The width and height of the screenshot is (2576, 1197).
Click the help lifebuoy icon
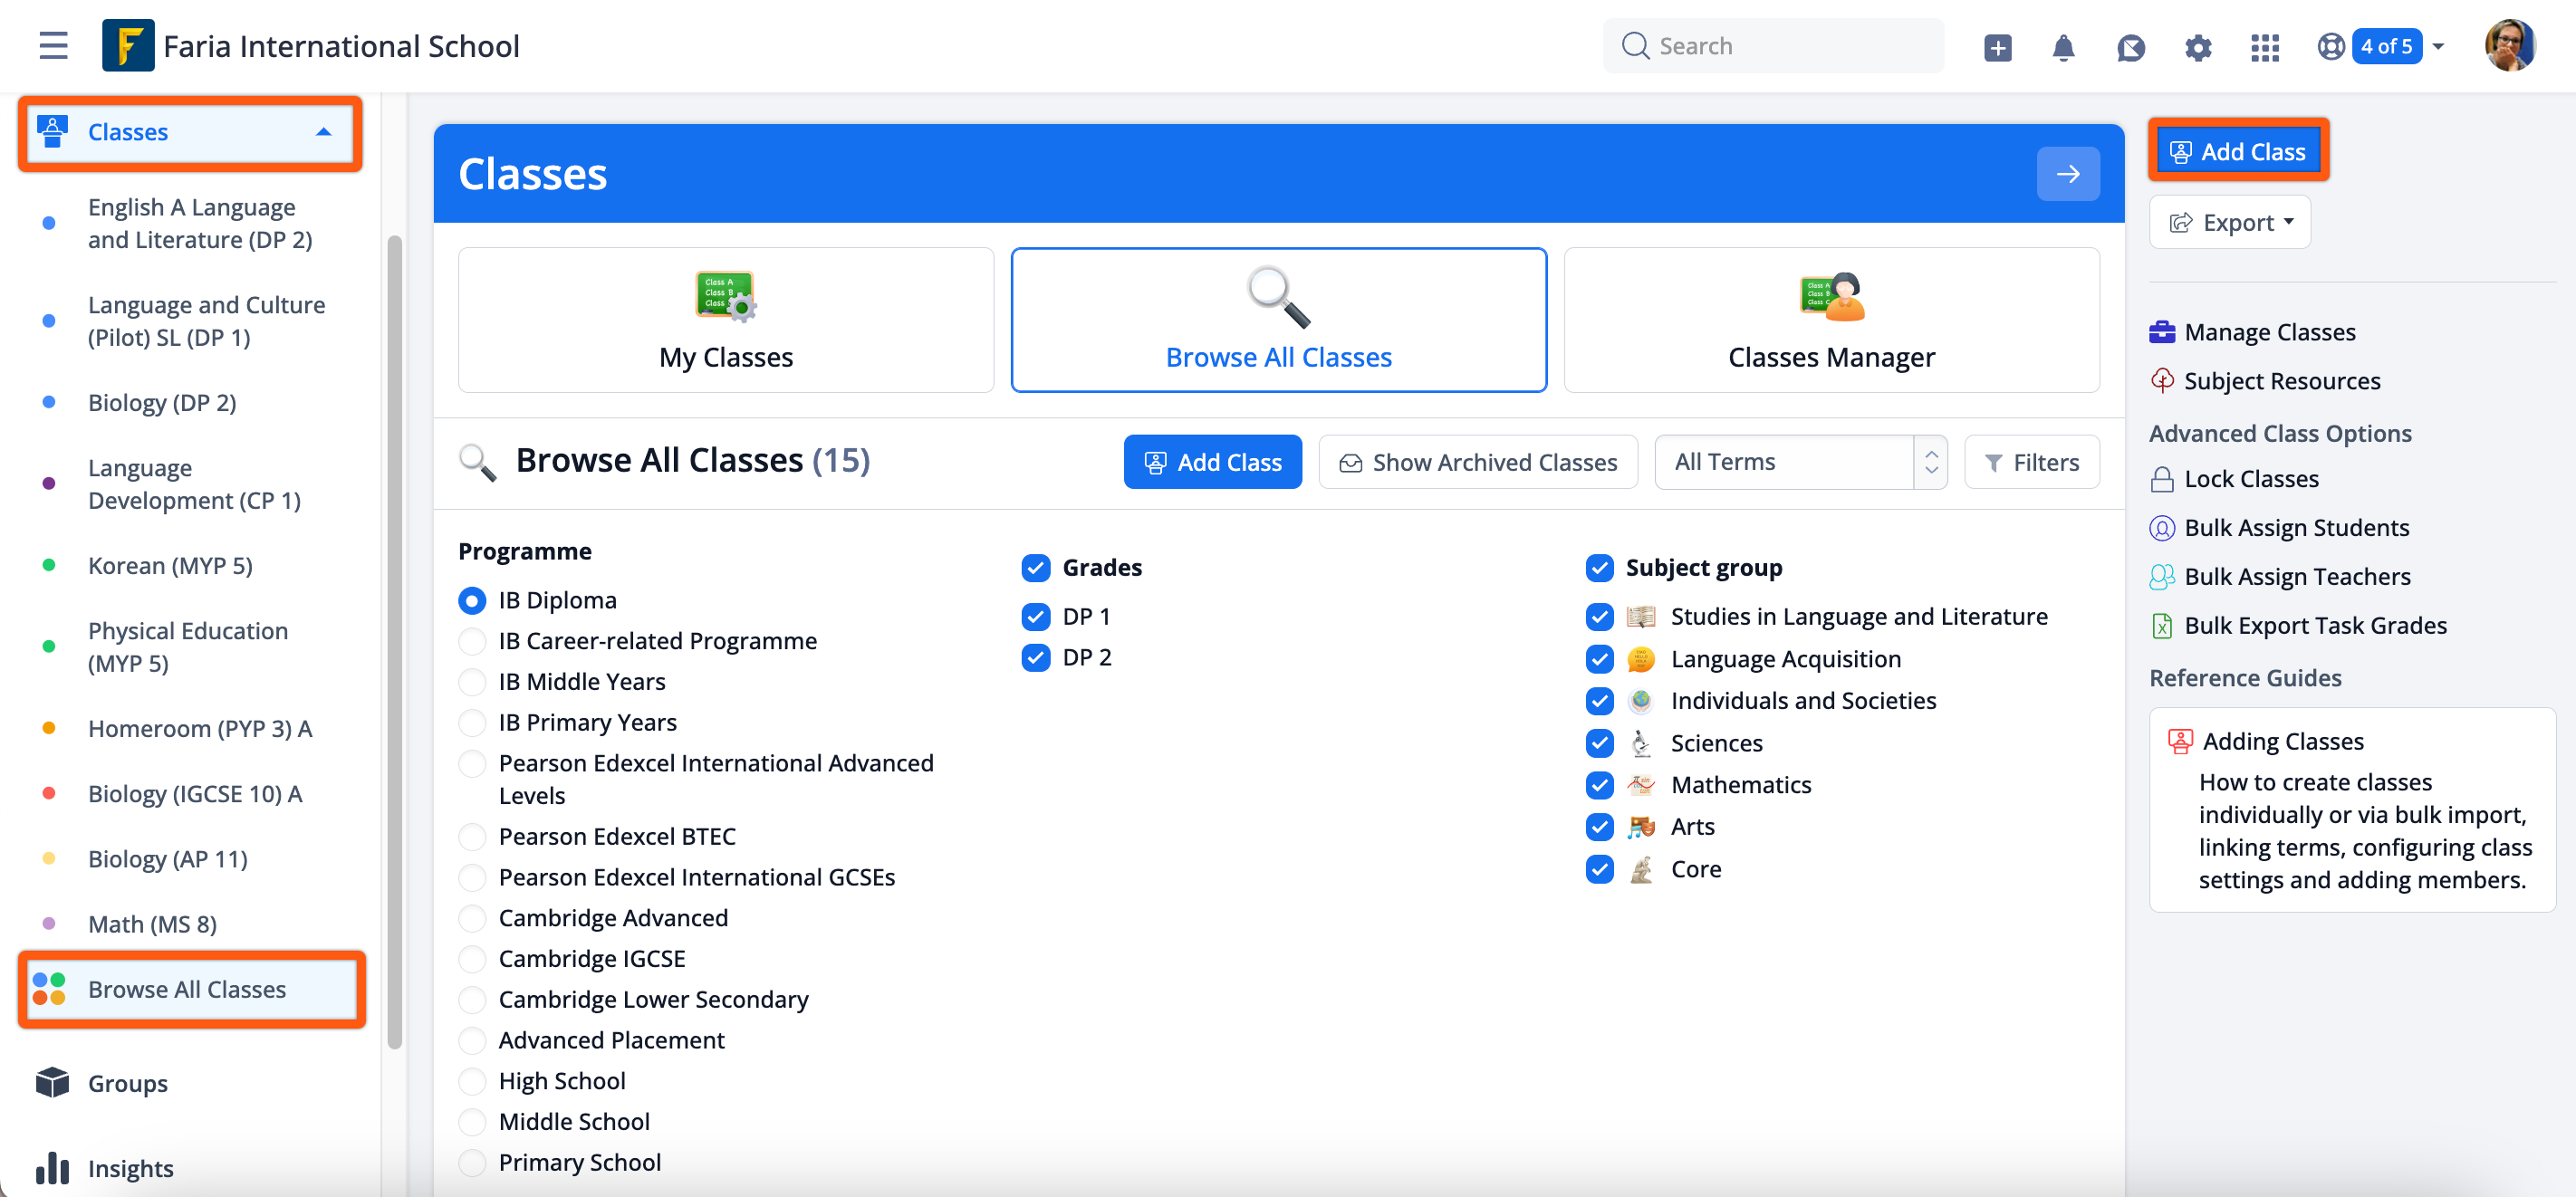(x=2331, y=47)
